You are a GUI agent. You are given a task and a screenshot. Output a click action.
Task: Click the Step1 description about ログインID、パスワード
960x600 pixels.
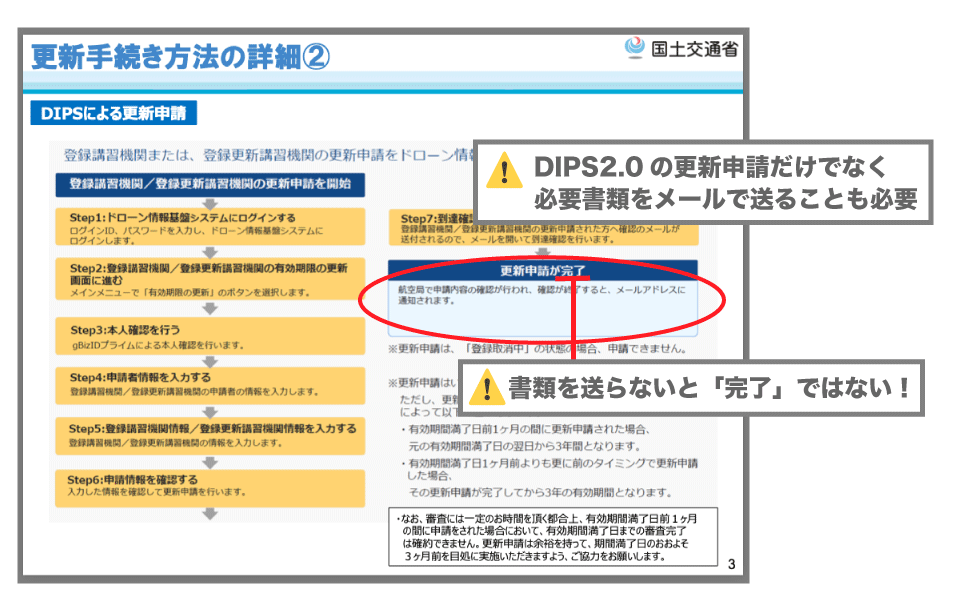point(196,235)
